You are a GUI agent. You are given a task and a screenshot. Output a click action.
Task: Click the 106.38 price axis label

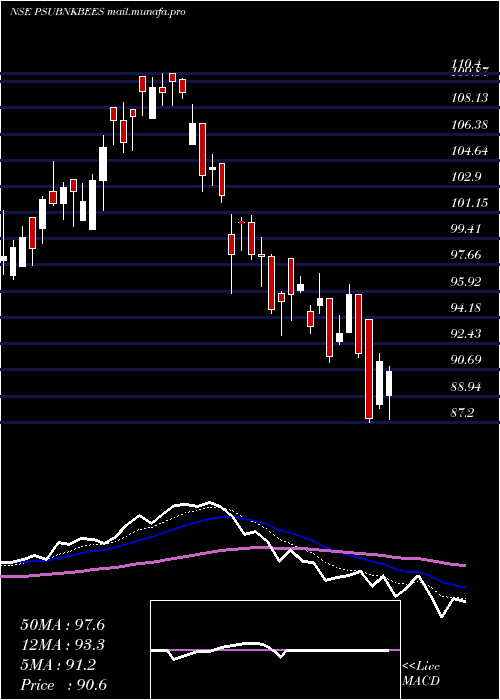click(470, 125)
